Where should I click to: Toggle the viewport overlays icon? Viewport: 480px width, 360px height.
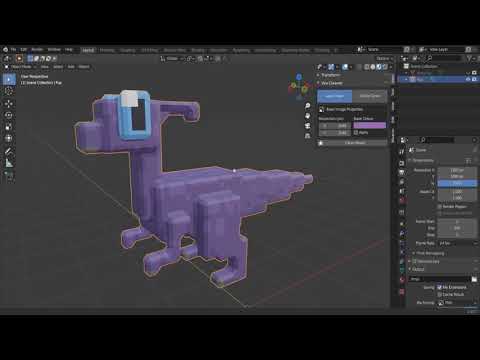click(345, 67)
